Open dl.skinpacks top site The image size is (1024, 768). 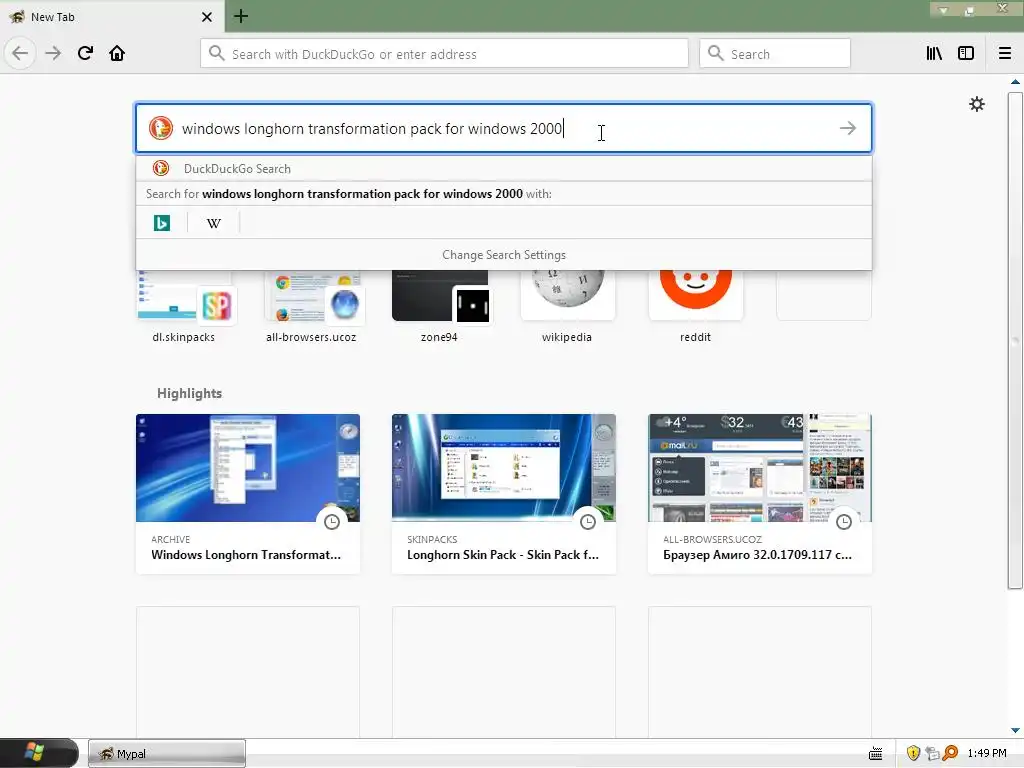point(184,307)
